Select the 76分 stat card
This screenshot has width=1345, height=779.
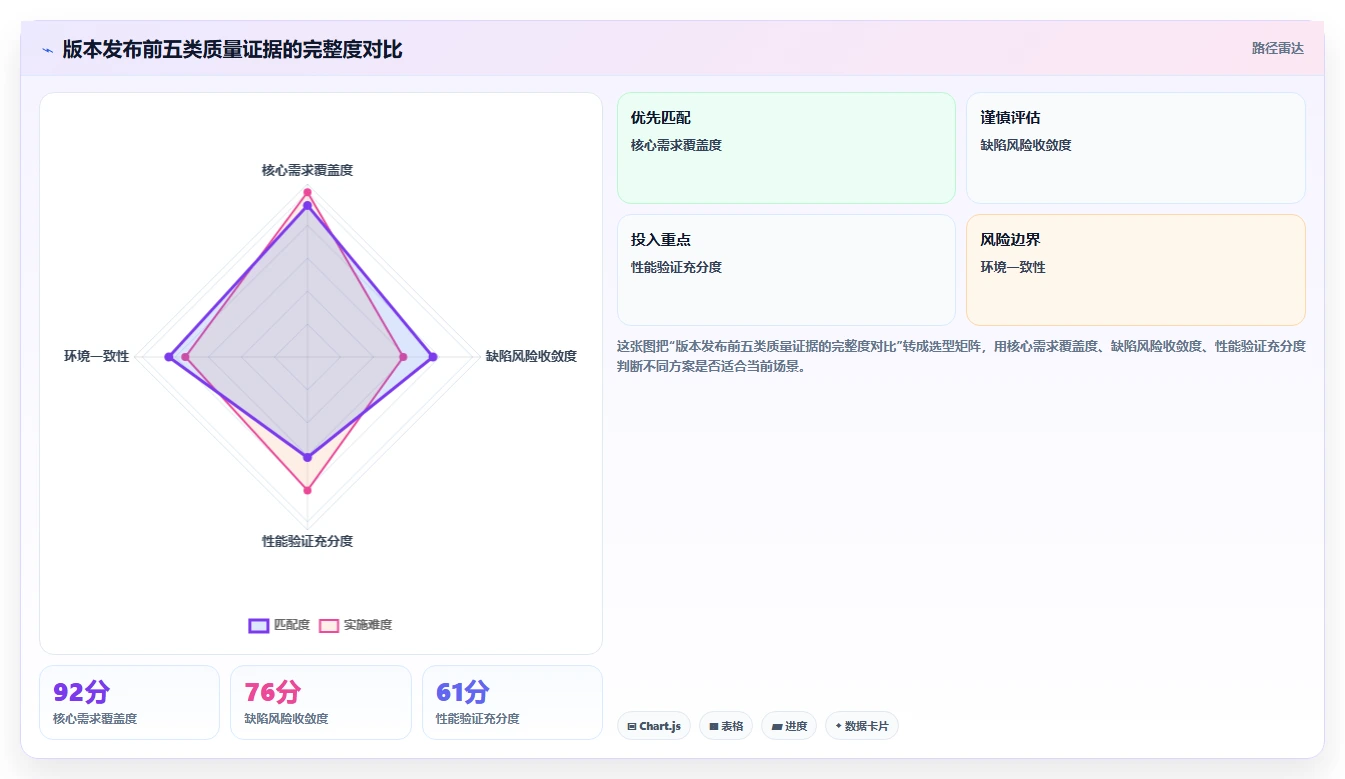tap(321, 703)
